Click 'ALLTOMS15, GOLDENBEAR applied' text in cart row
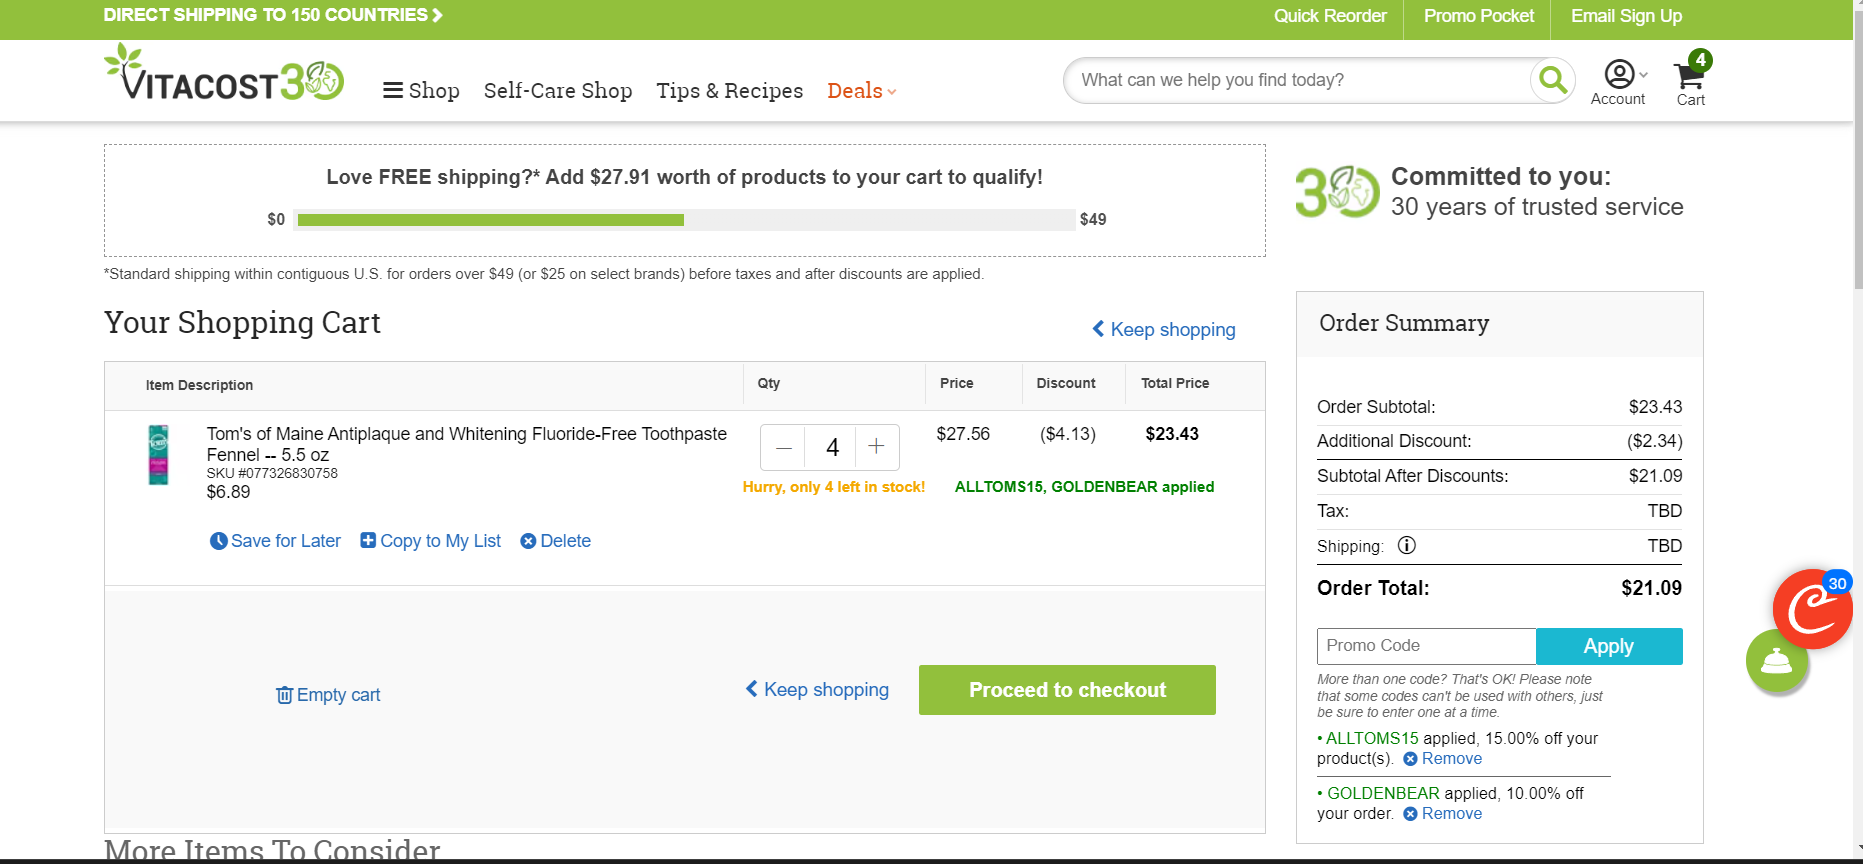The width and height of the screenshot is (1863, 864). coord(1085,487)
